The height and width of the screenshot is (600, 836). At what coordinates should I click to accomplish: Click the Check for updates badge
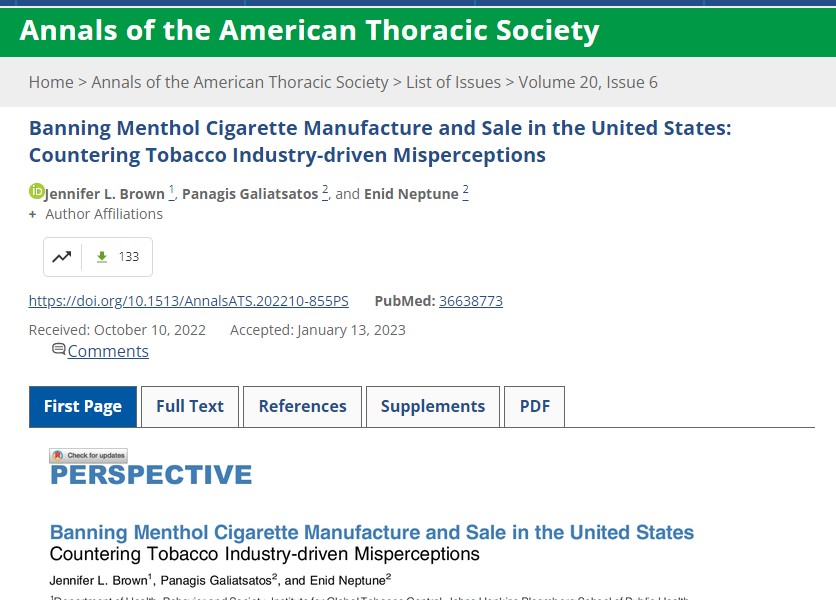[87, 455]
